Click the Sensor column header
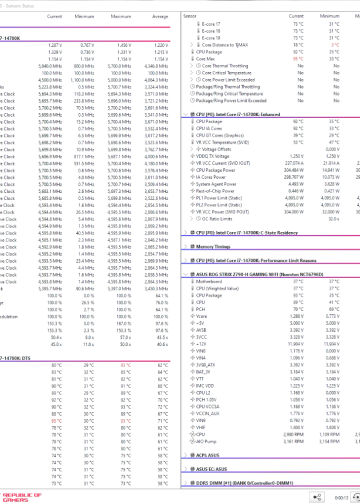Screen dimensions: 360x504 pos(190,16)
